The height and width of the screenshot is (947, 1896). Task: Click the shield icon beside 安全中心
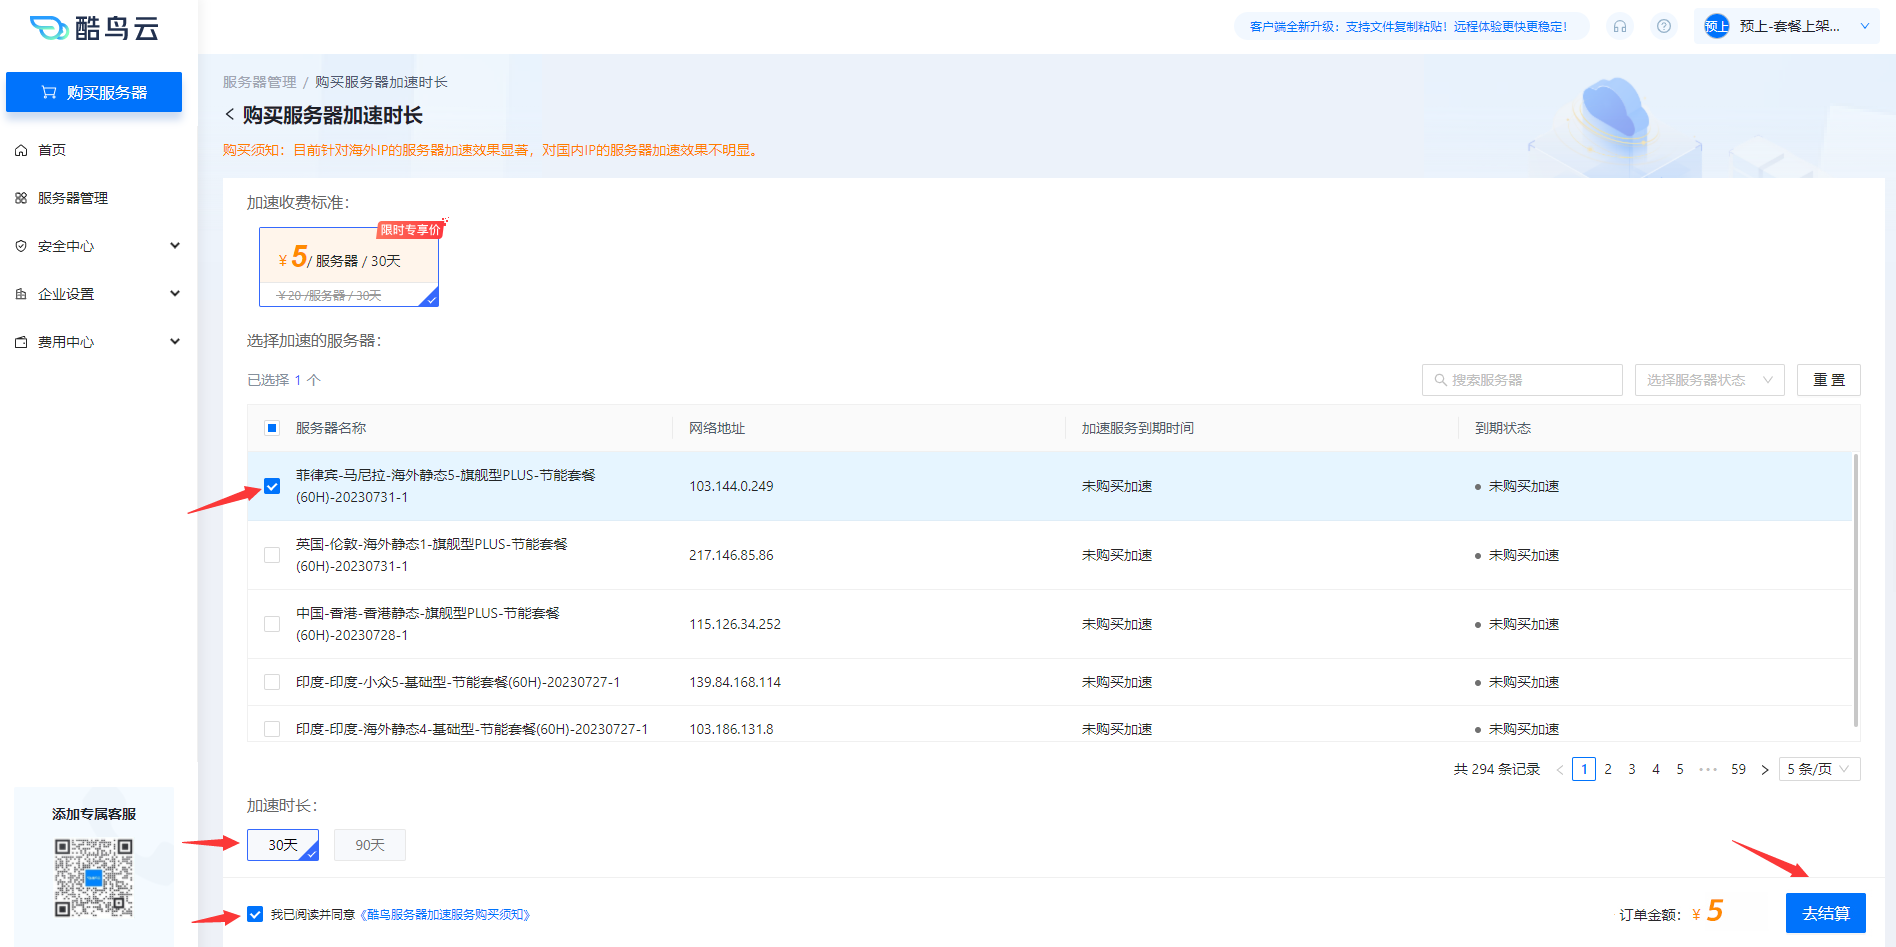21,246
